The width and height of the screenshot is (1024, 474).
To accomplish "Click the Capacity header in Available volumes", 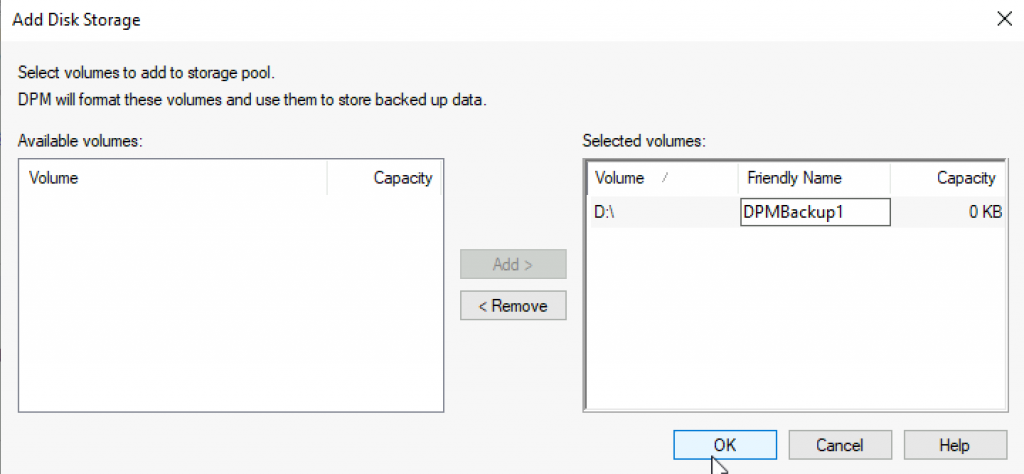I will pyautogui.click(x=384, y=178).
